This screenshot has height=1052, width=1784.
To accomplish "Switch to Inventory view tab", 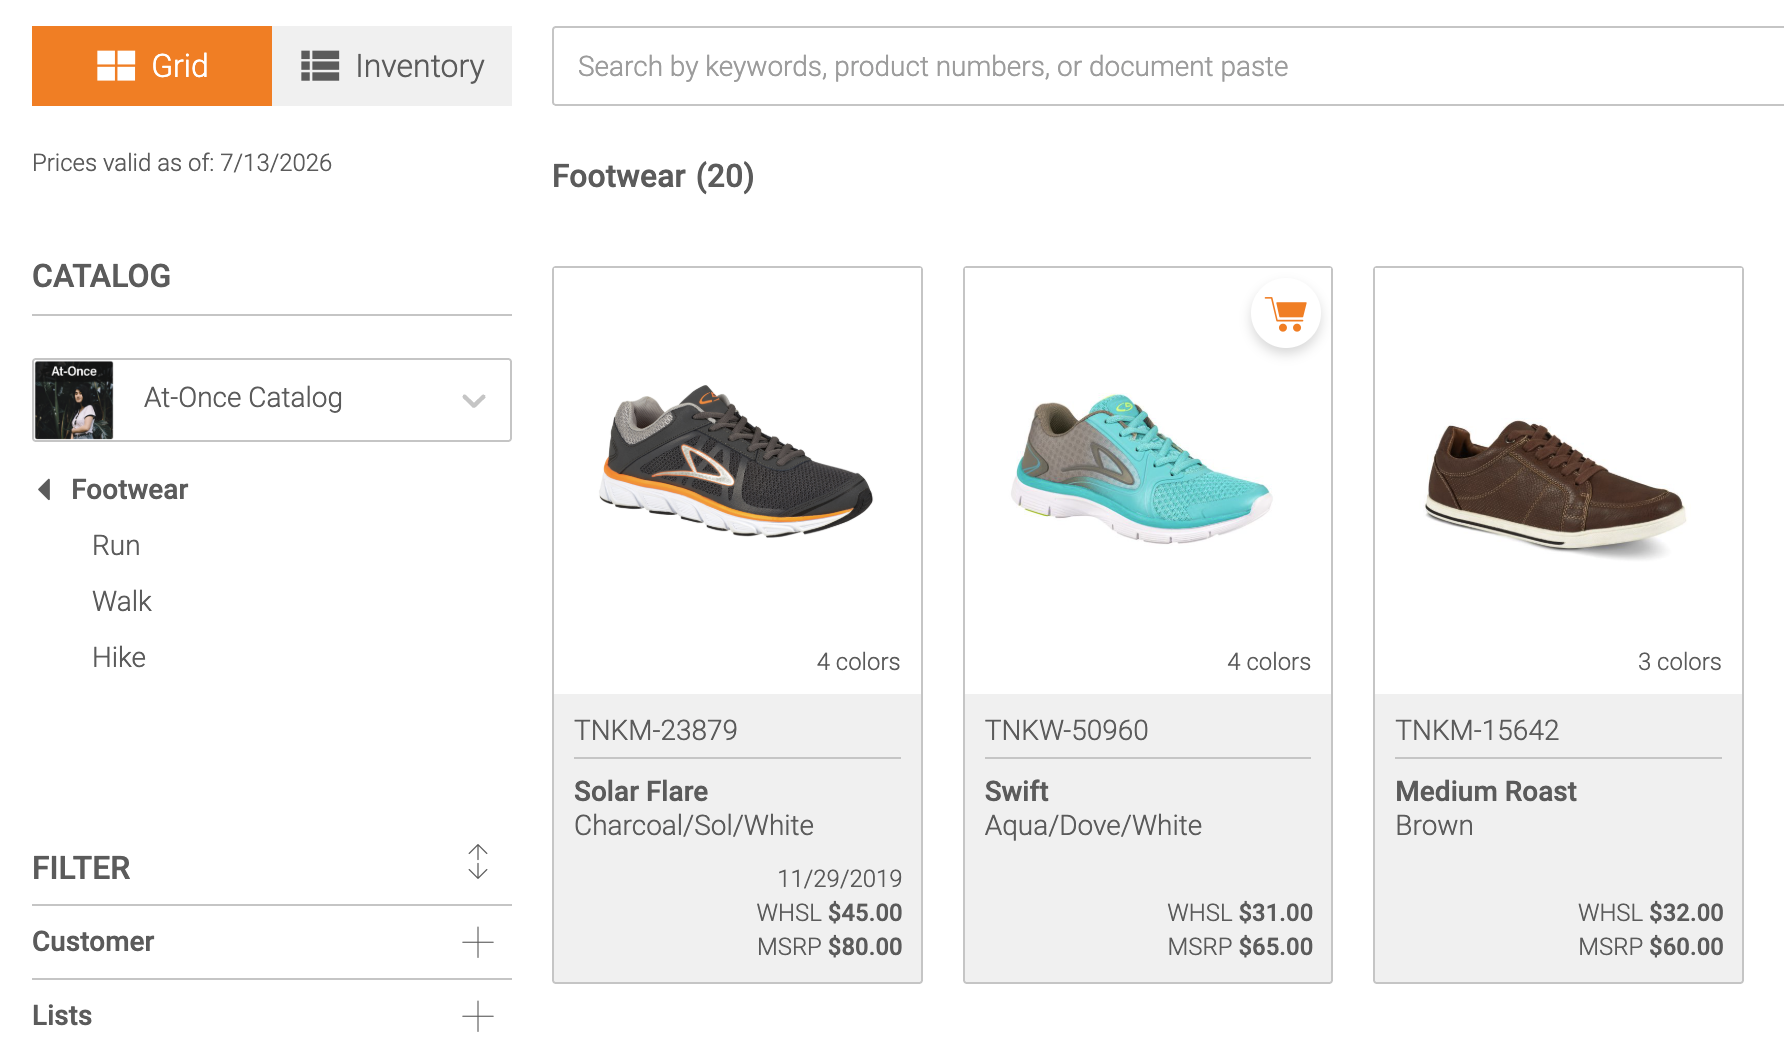I will pyautogui.click(x=392, y=66).
